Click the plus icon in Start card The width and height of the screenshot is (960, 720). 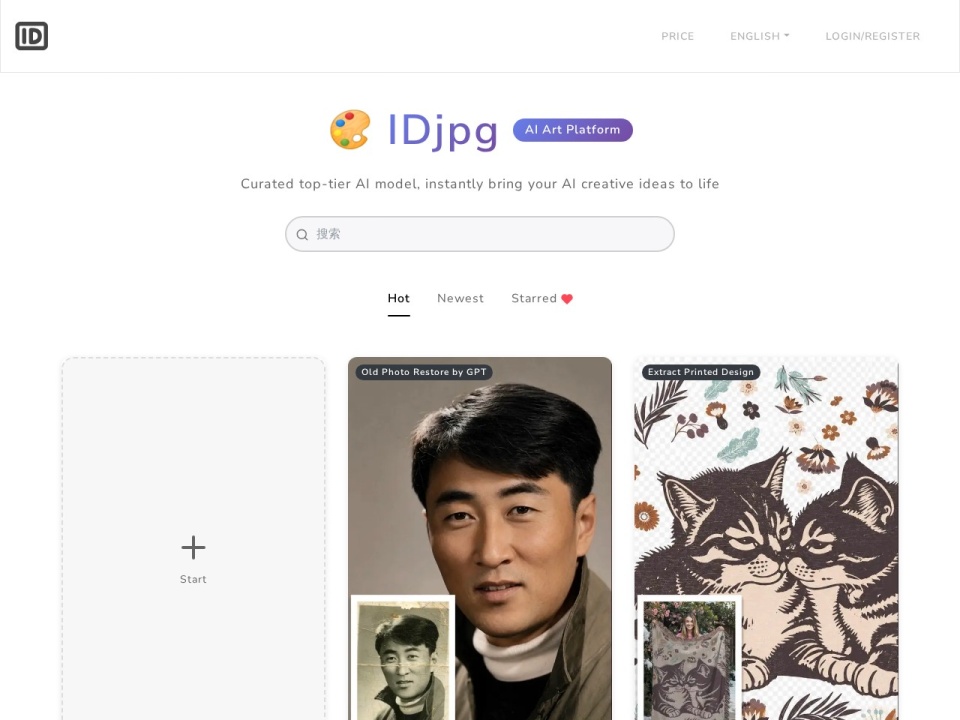[x=193, y=547]
